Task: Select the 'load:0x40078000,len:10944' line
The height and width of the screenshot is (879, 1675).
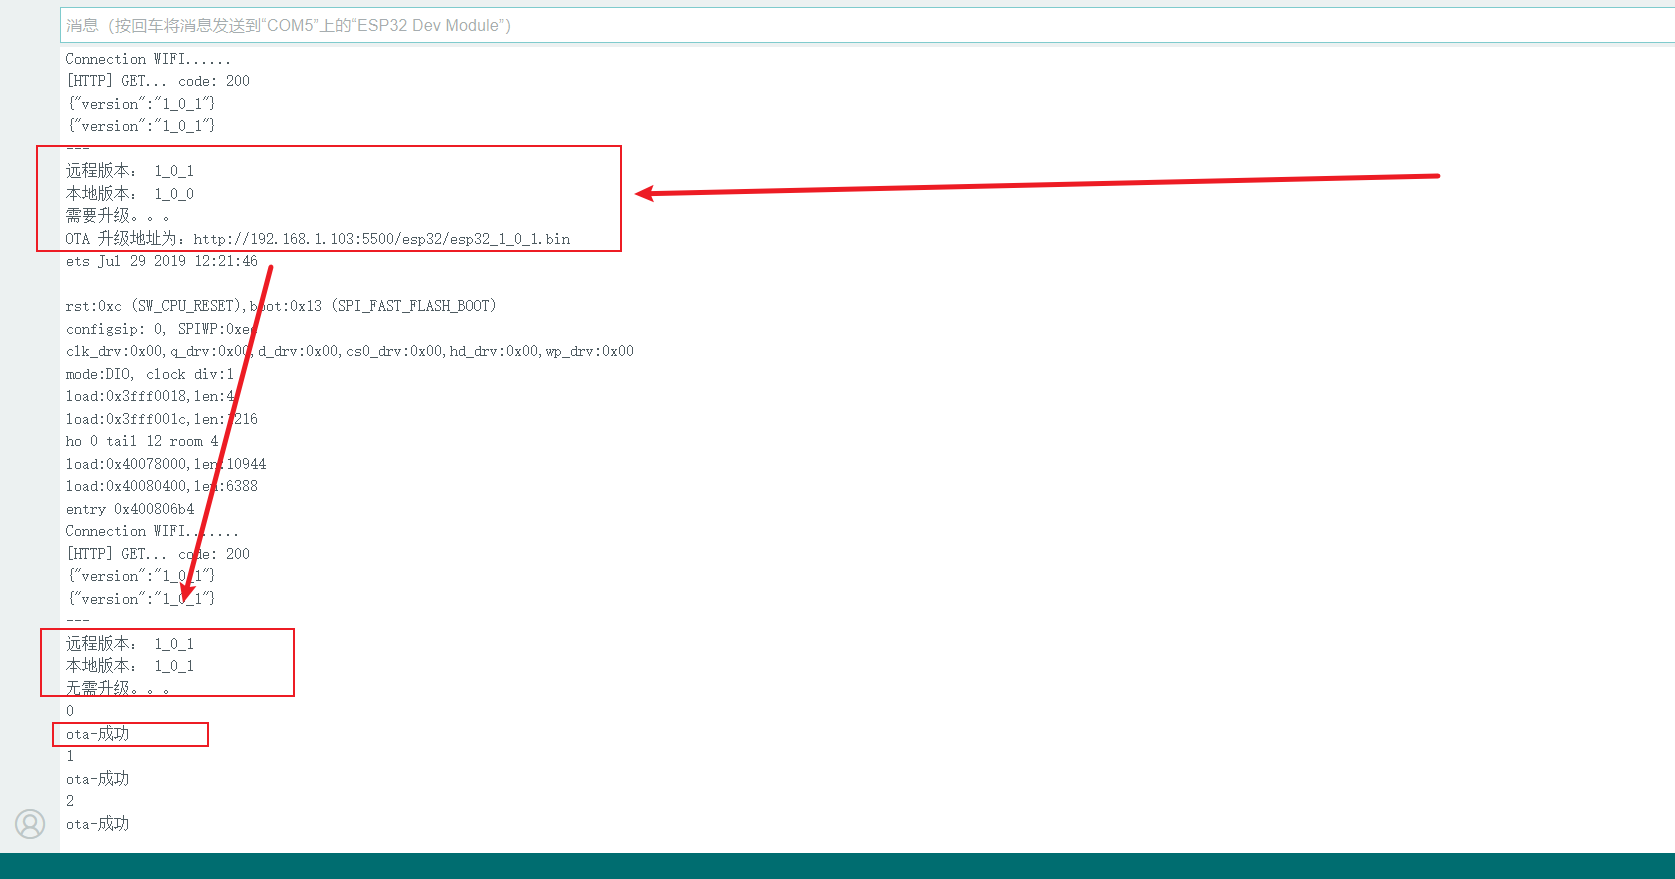Action: pos(166,464)
